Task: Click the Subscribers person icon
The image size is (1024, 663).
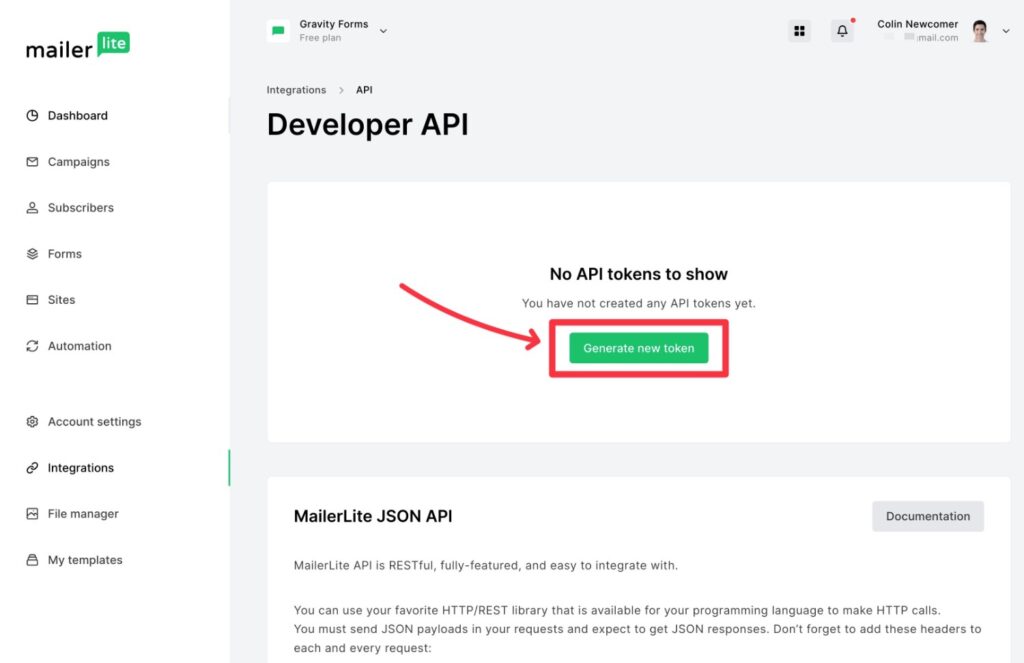Action: pos(32,208)
